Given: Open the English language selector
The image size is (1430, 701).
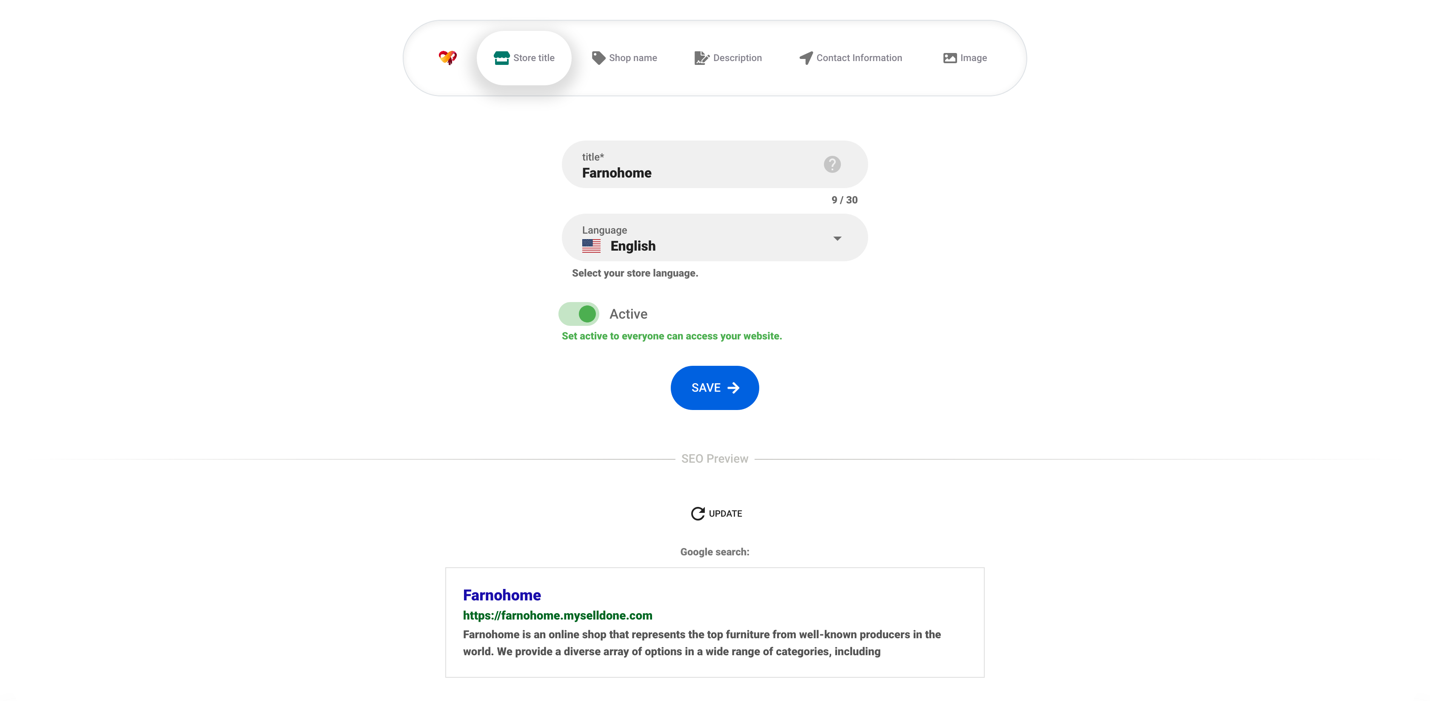Looking at the screenshot, I should click(715, 238).
